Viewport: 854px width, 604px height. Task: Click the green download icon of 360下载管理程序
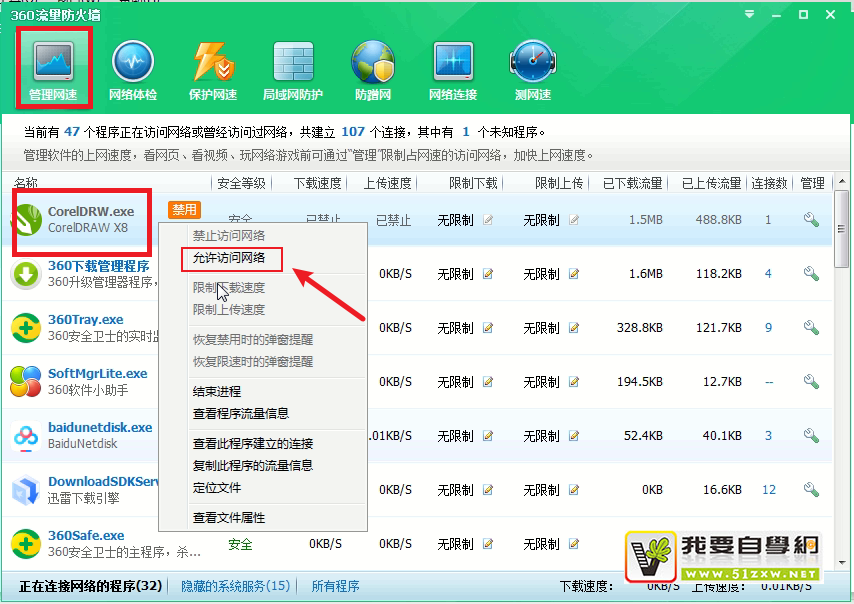tap(26, 274)
